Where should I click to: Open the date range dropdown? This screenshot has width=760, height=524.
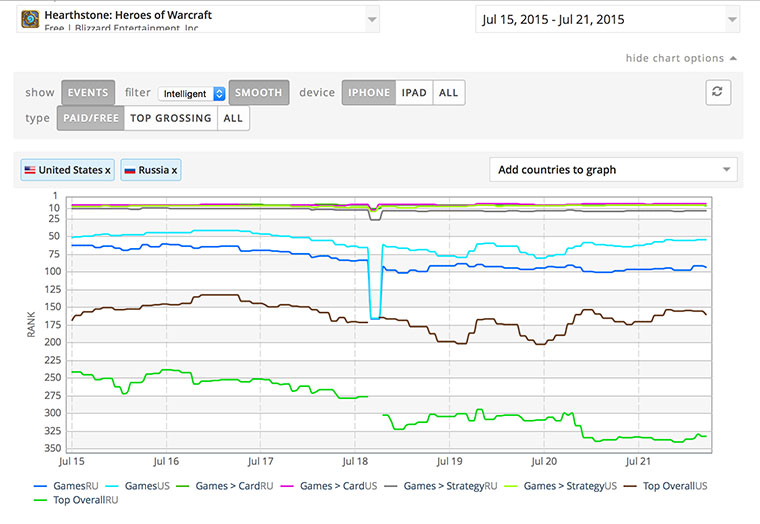pos(731,19)
